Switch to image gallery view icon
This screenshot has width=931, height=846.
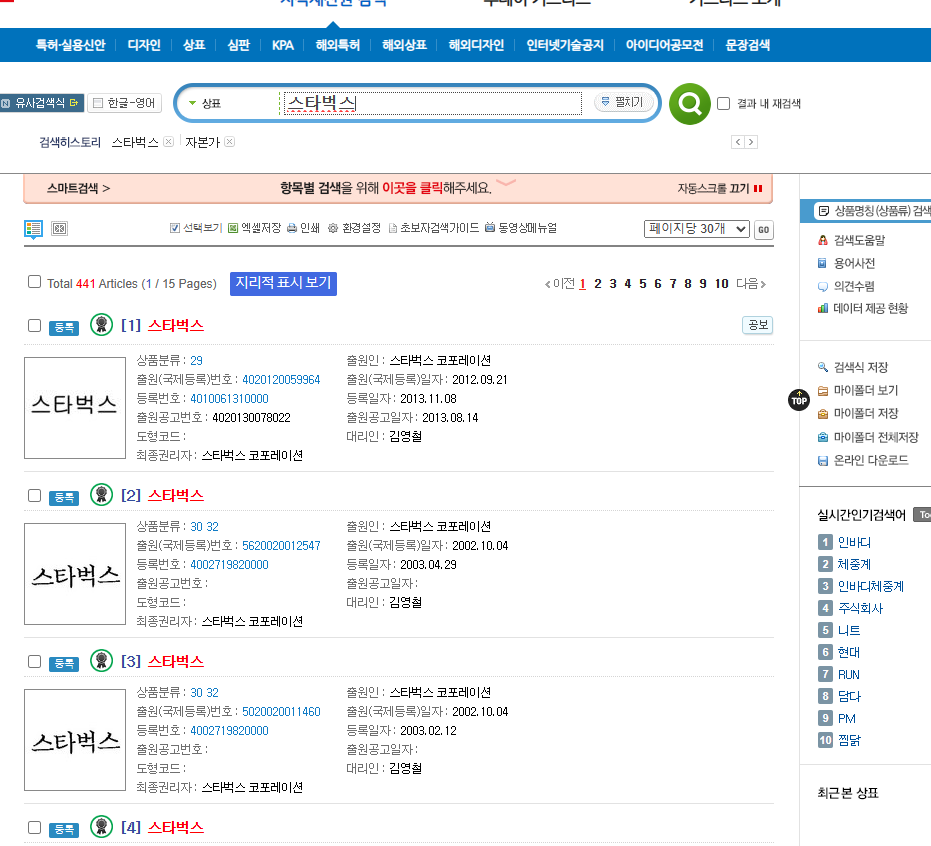tap(59, 229)
